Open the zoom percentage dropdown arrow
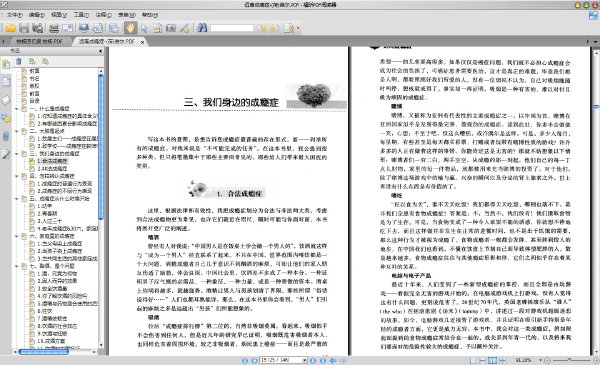Image resolution: width=600 pixels, height=365 pixels. (540, 360)
